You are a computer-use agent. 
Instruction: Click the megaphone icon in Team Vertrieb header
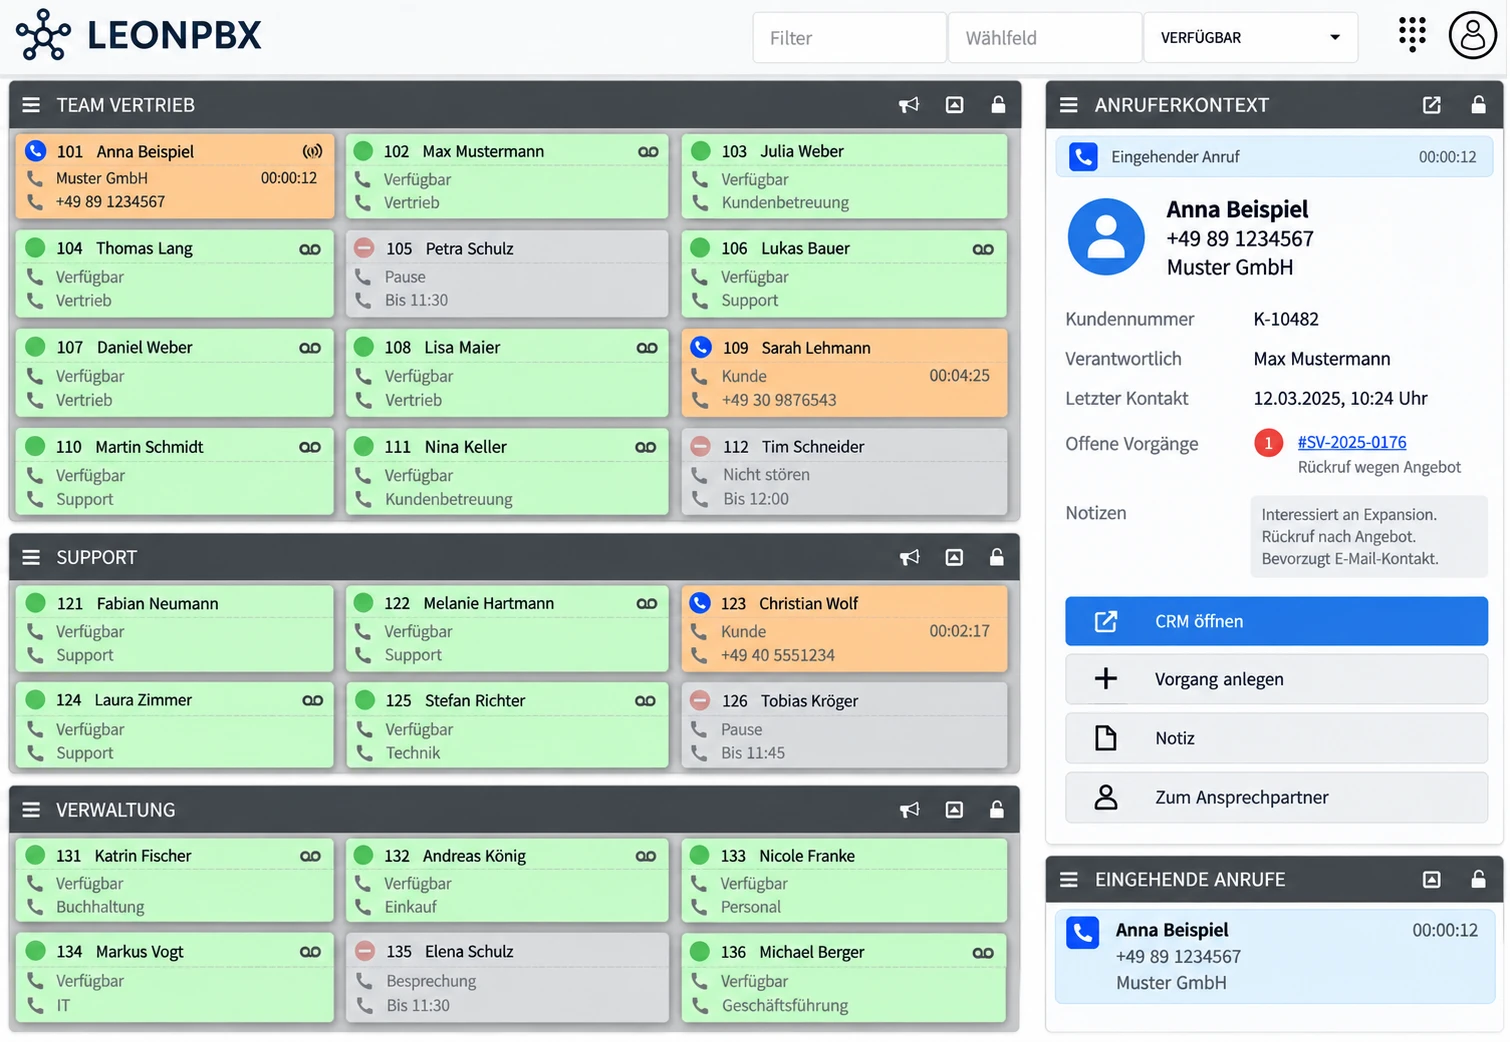pos(908,105)
